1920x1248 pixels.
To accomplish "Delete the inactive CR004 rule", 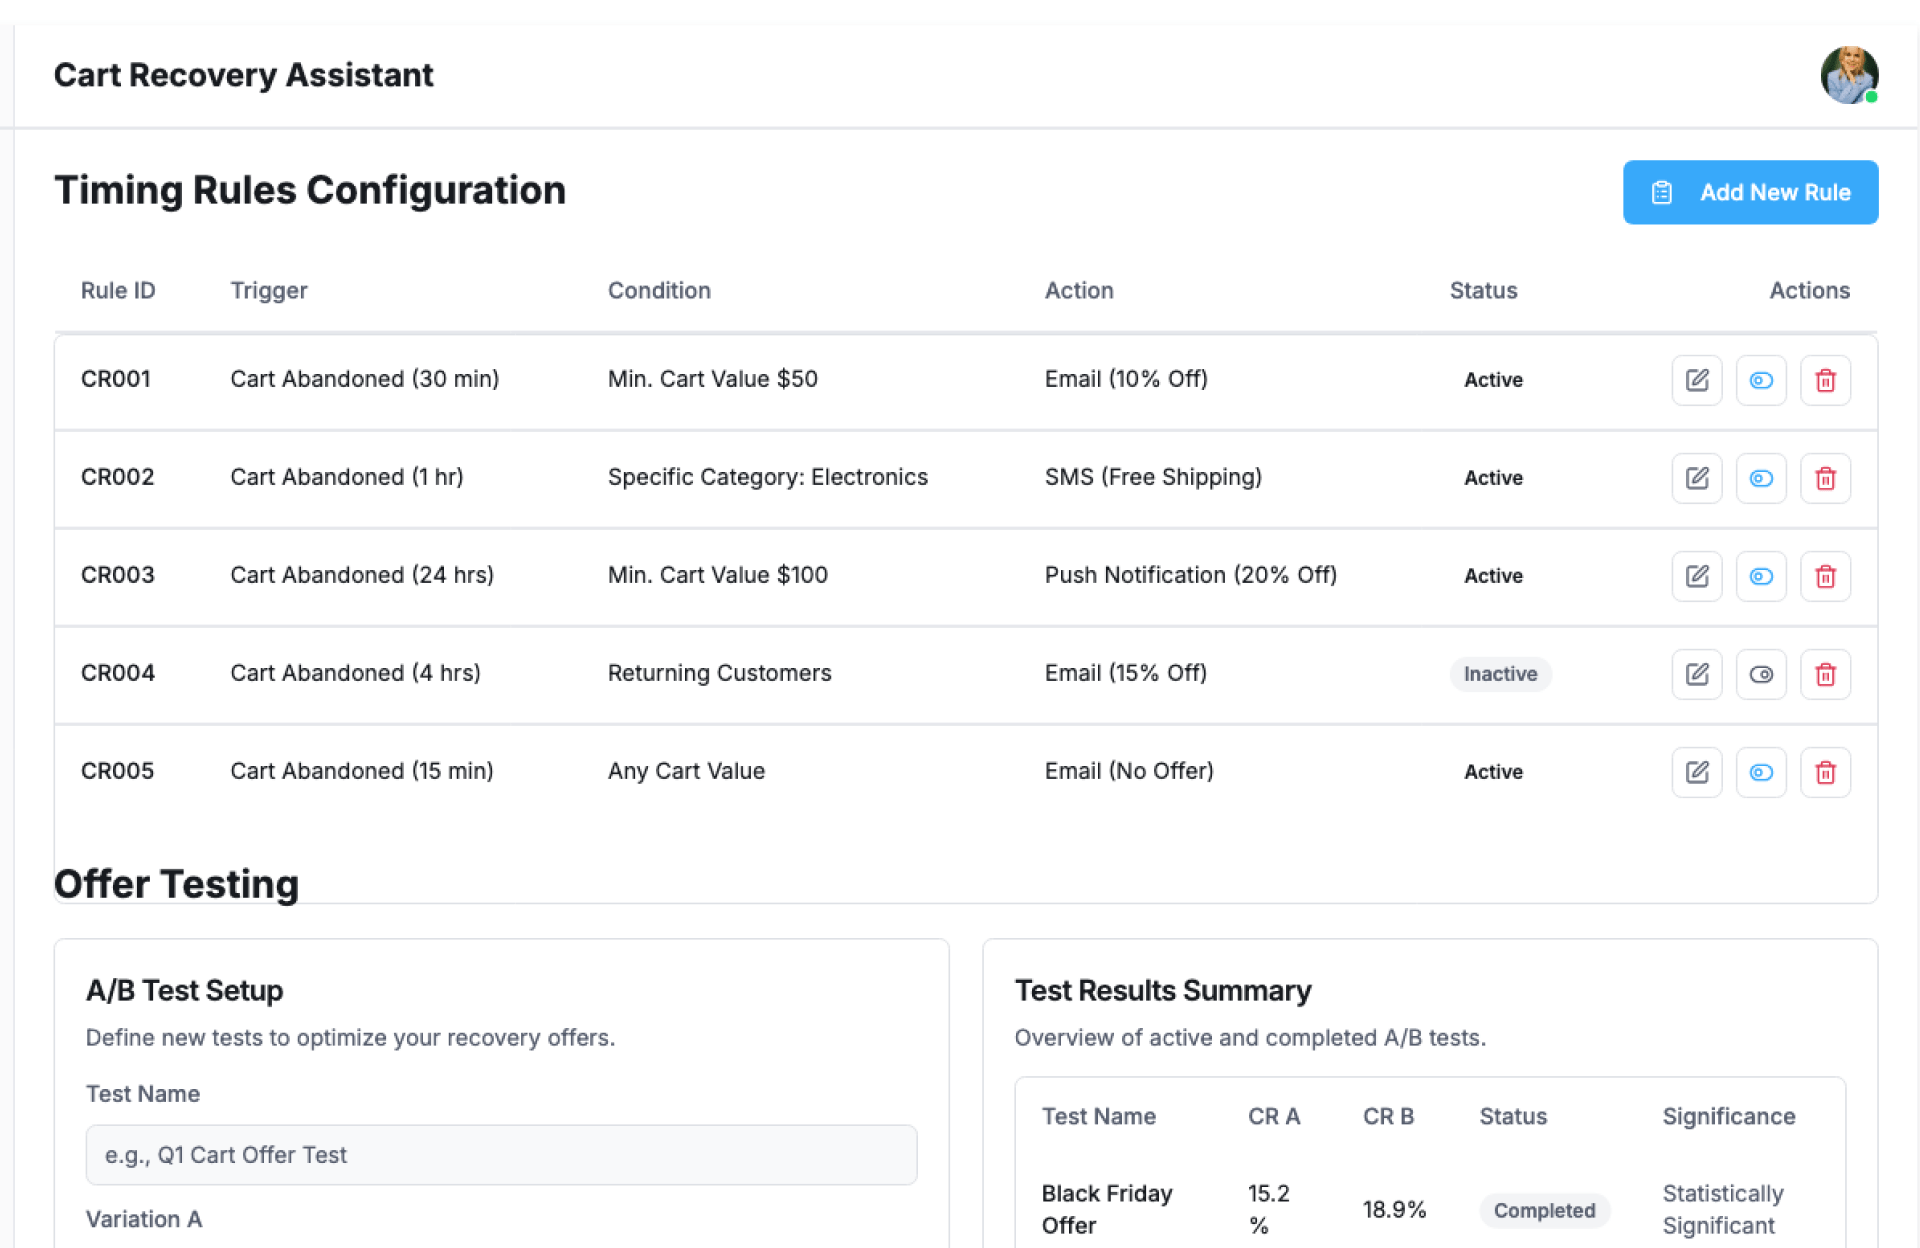I will 1824,674.
